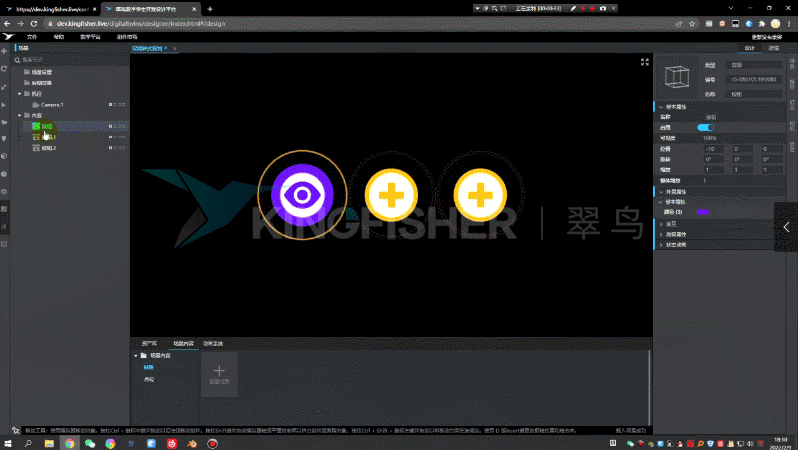Viewport: 798px width, 450px height.
Task: Click the 3D cube icon in left toolbar
Action: pyautogui.click(x=4, y=156)
